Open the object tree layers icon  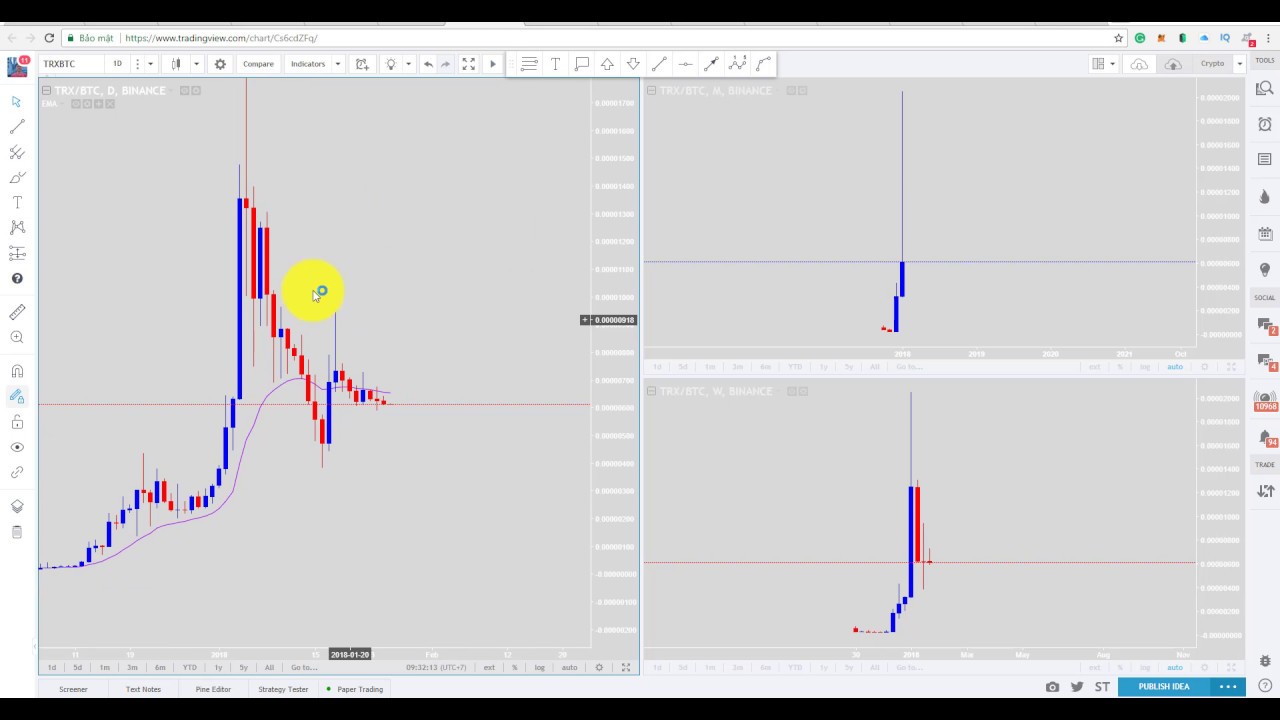tap(17, 506)
